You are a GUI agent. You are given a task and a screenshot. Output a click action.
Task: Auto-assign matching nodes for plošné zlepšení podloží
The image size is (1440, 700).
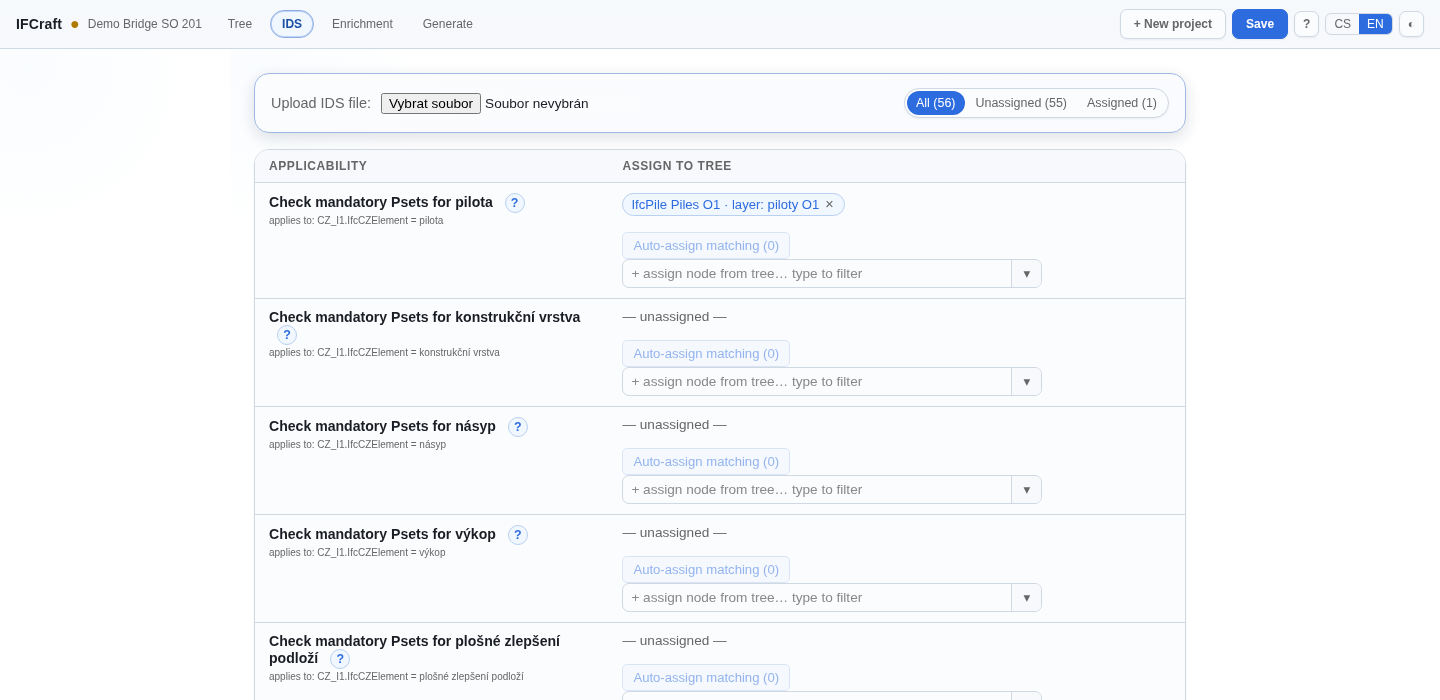click(706, 678)
